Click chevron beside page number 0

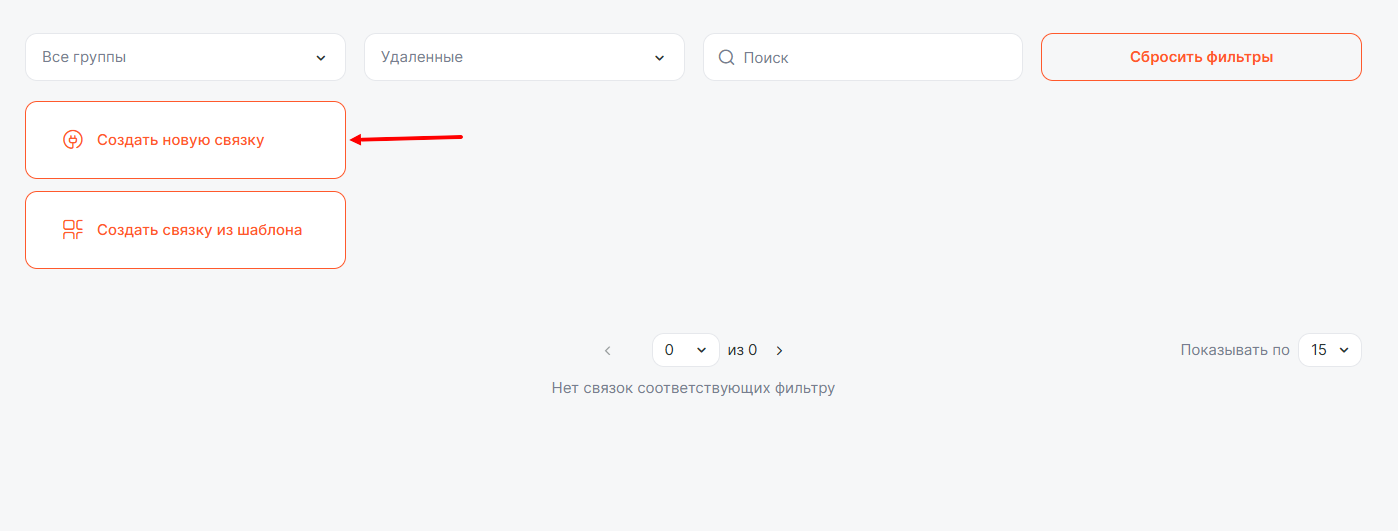[701, 351]
